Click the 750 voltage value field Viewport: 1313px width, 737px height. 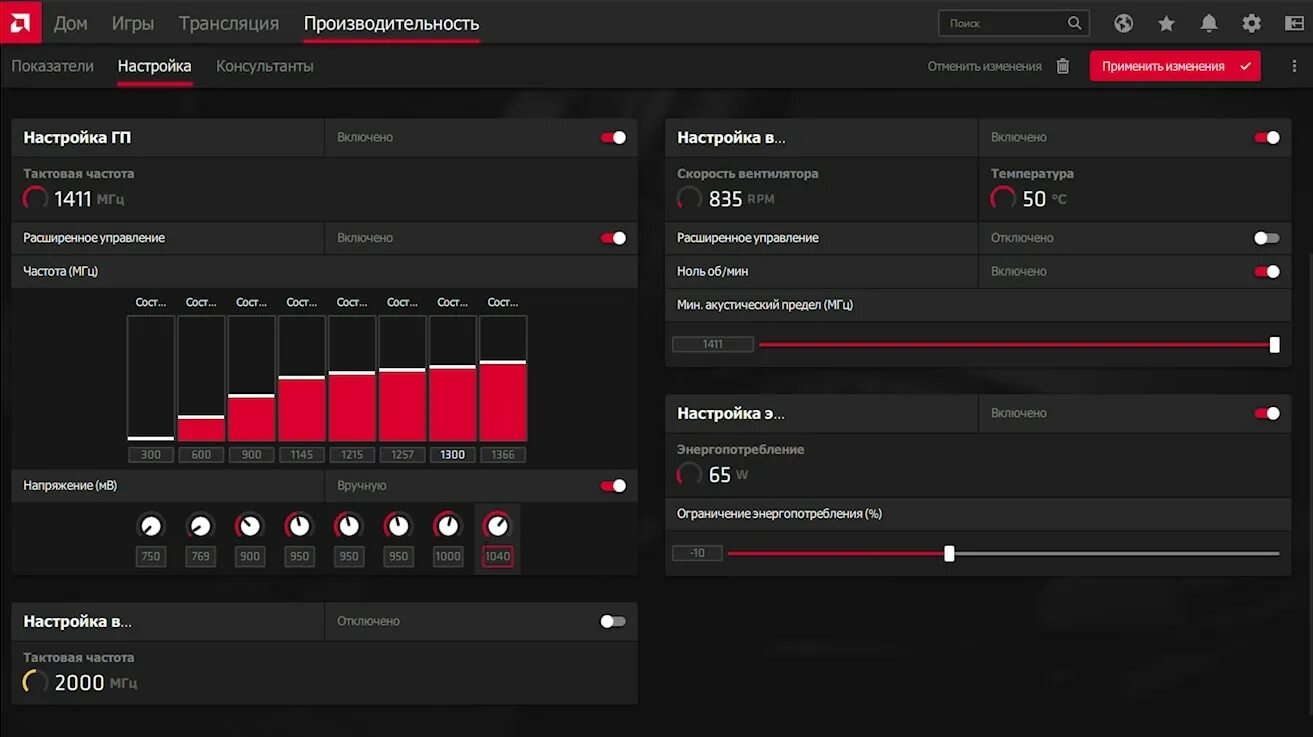pyautogui.click(x=150, y=556)
